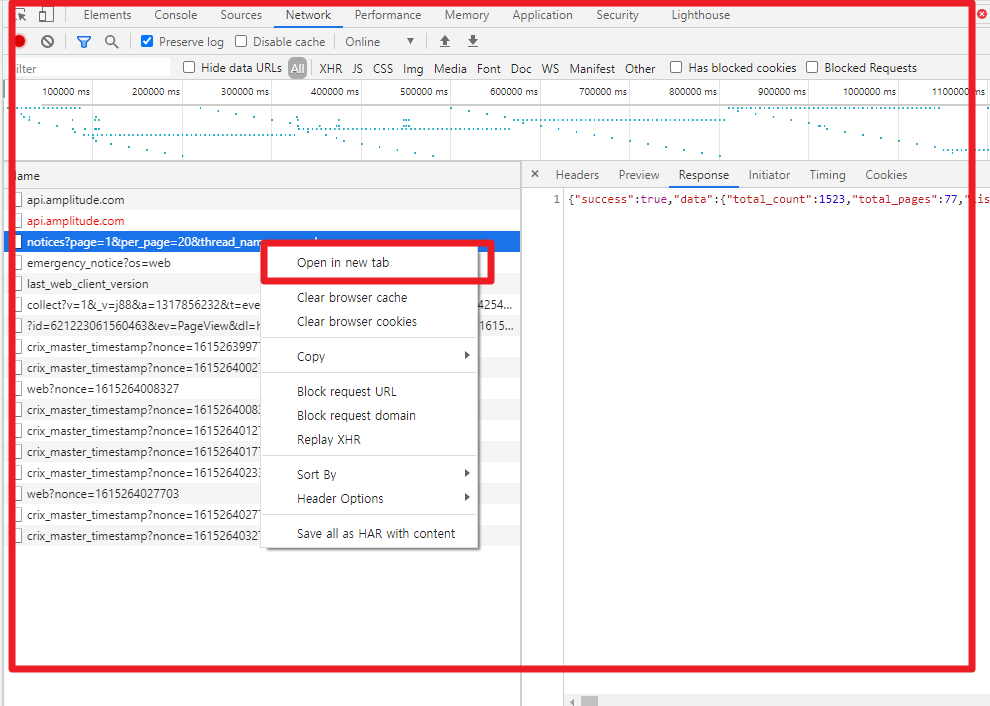Viewport: 990px width, 706px height.
Task: Toggle the Preserve log checkbox
Action: pyautogui.click(x=147, y=41)
